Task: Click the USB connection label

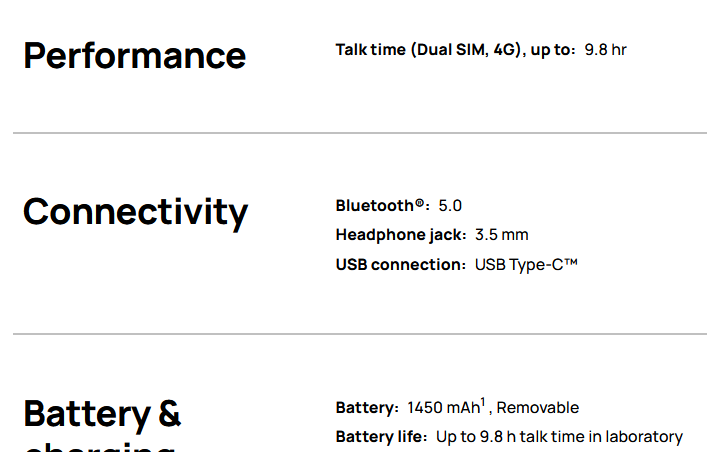Action: pyautogui.click(x=400, y=265)
